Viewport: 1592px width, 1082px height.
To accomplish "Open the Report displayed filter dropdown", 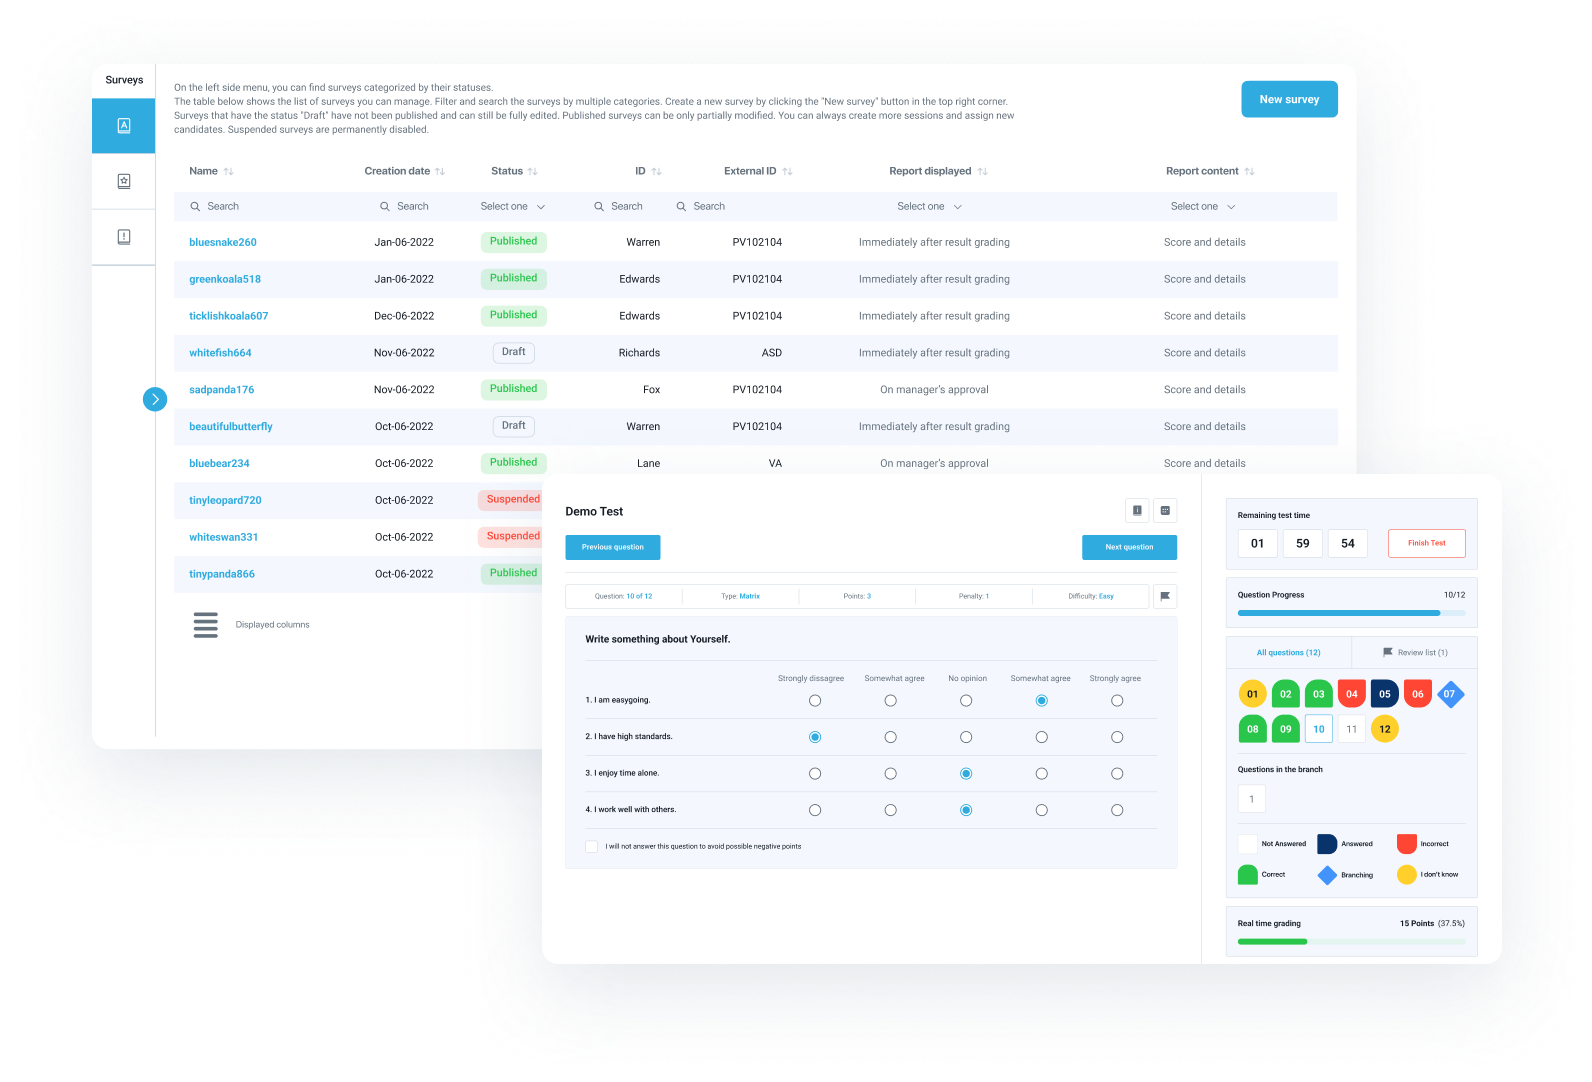I will [x=929, y=207].
